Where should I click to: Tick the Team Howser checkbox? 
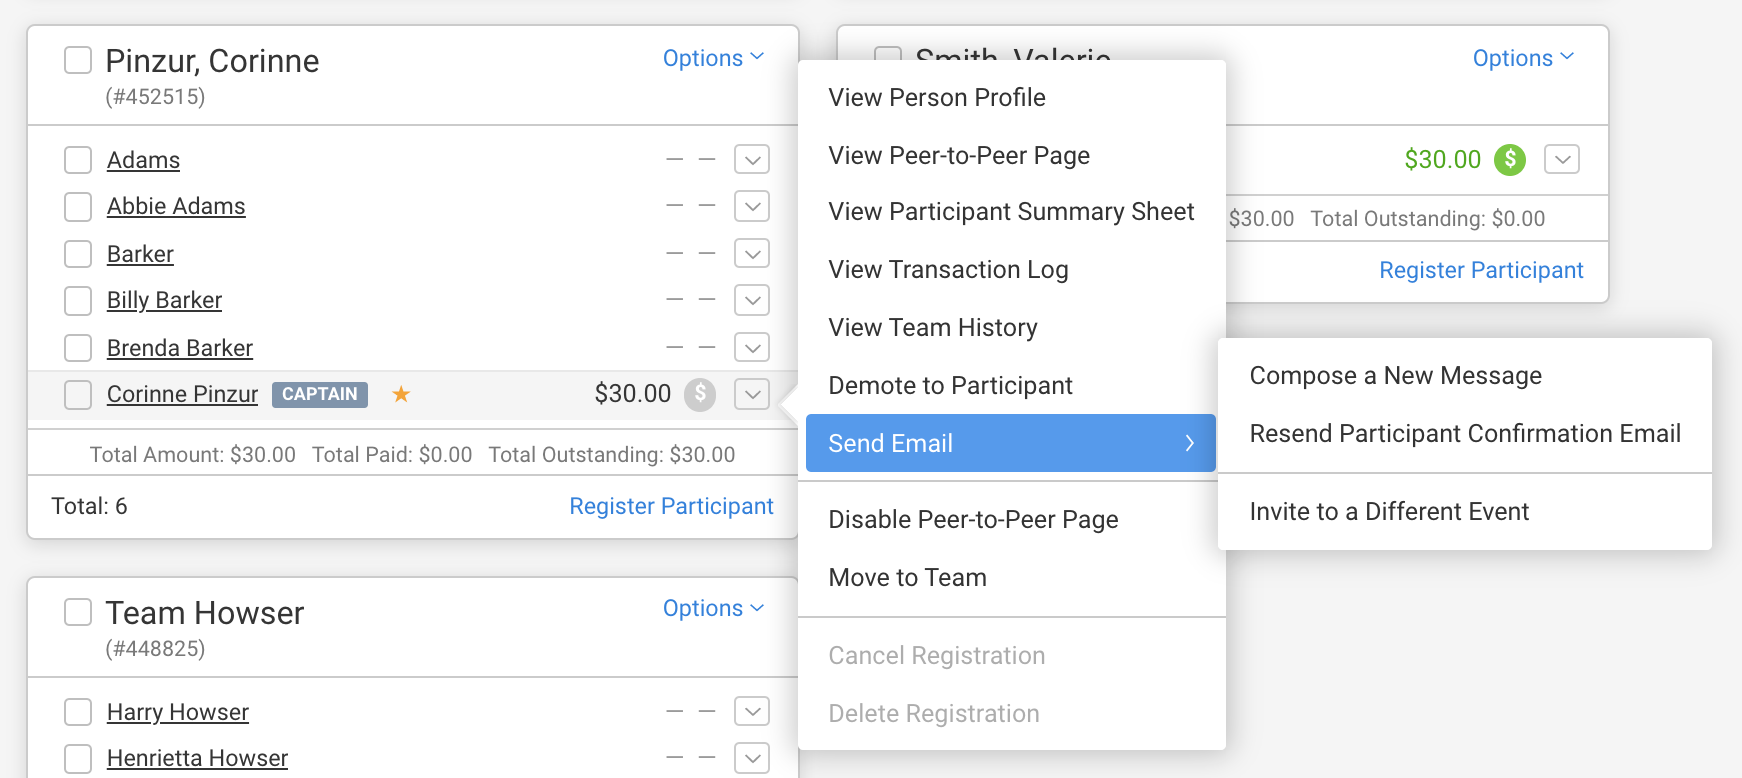point(78,612)
